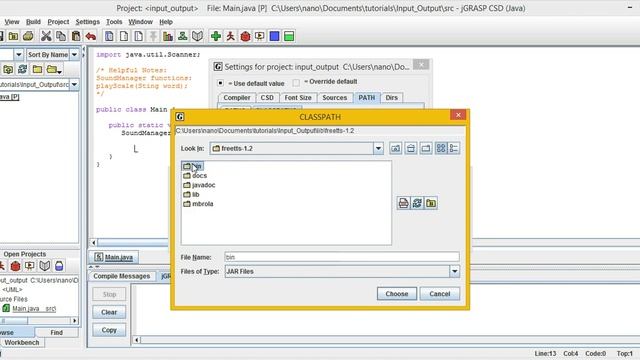Click the red Undo arrow icon
640x360 pixels.
91,36
